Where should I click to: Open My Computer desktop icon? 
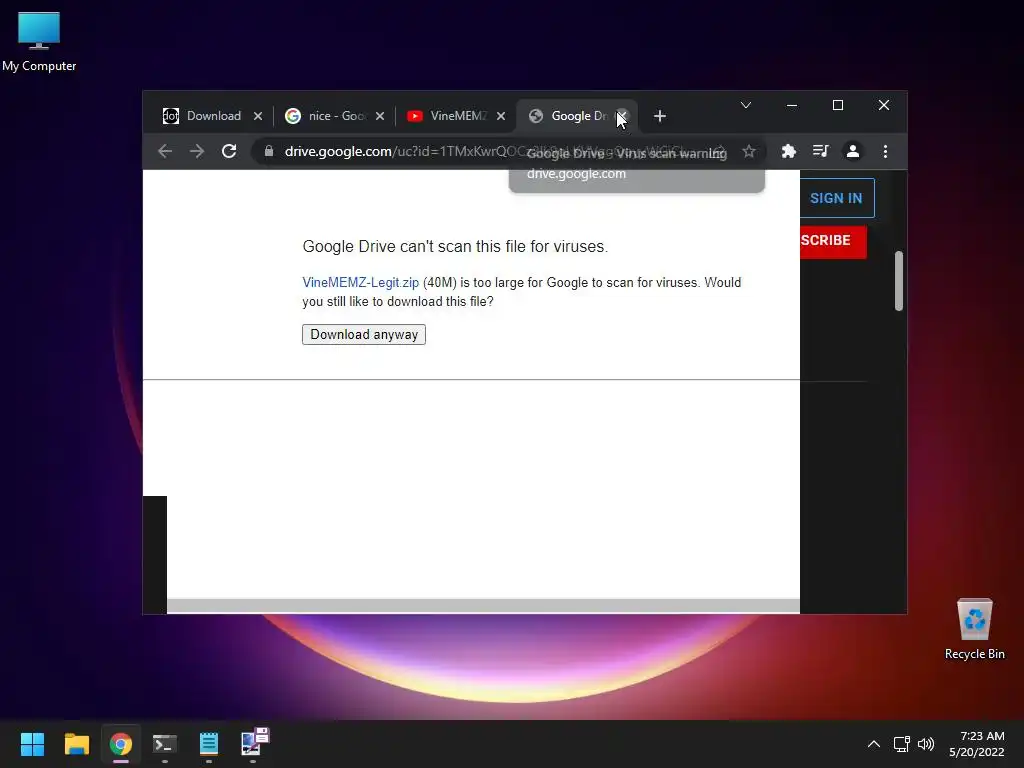tap(39, 42)
